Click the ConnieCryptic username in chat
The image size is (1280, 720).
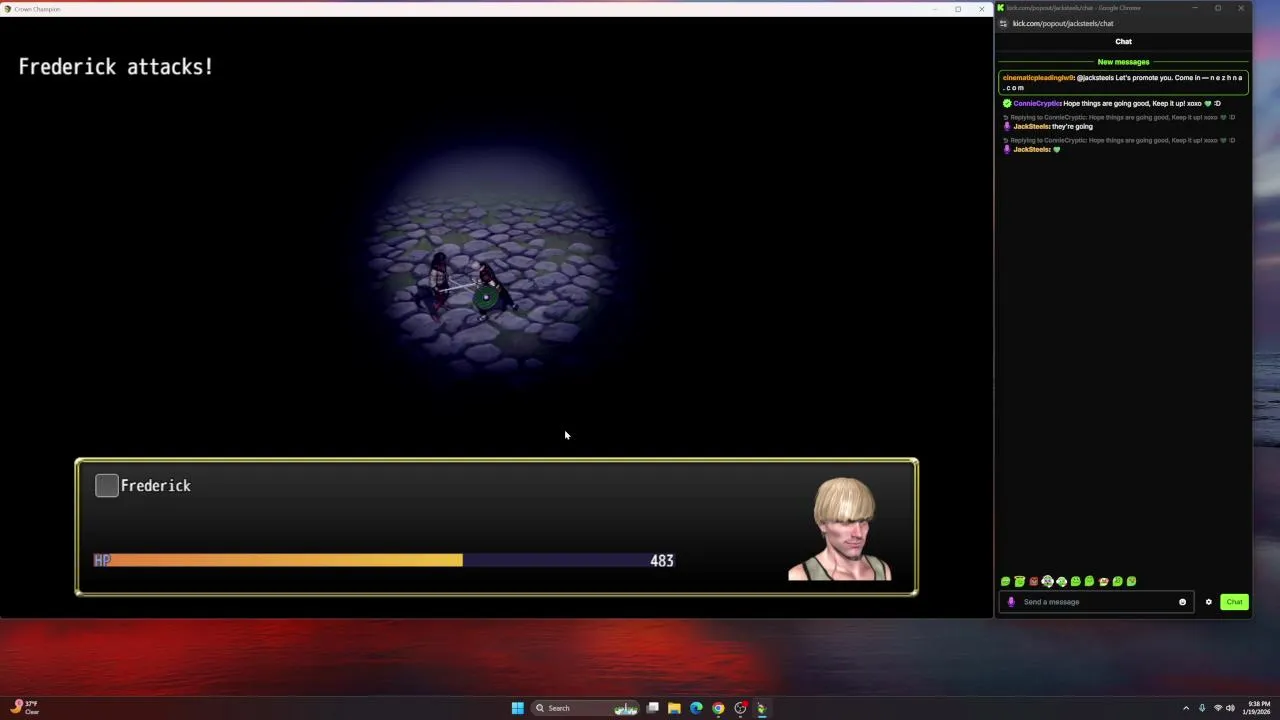pos(1037,104)
